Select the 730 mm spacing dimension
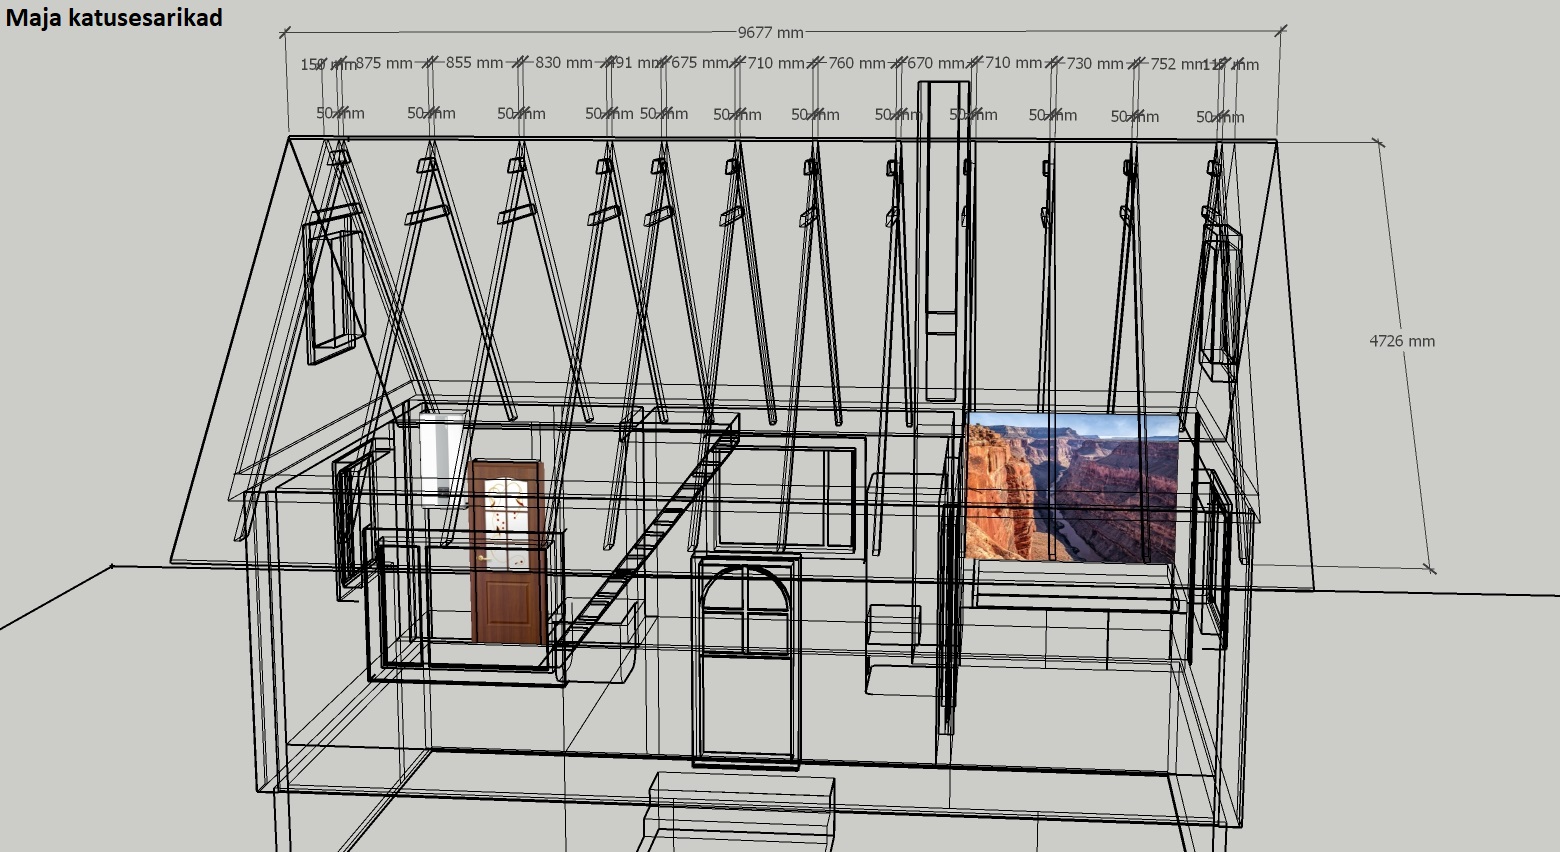 [1094, 63]
